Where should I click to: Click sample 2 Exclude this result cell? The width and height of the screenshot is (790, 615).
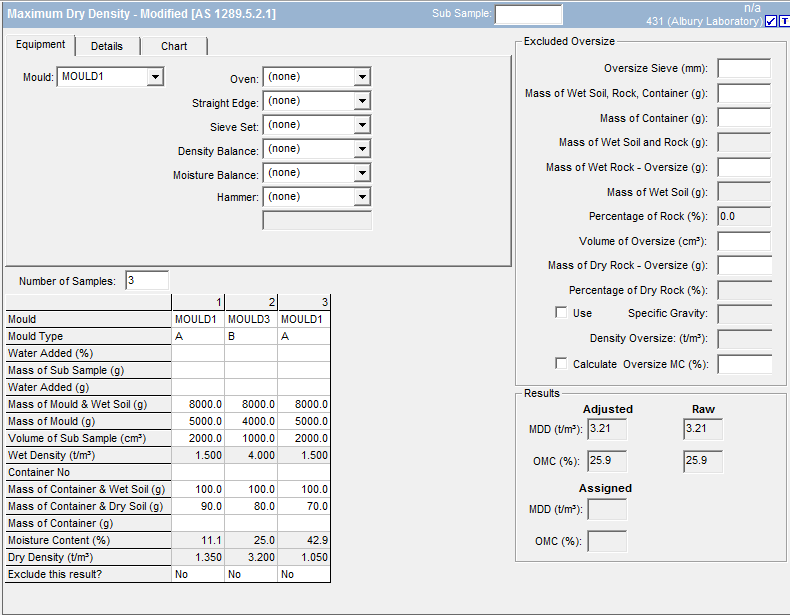[251, 574]
